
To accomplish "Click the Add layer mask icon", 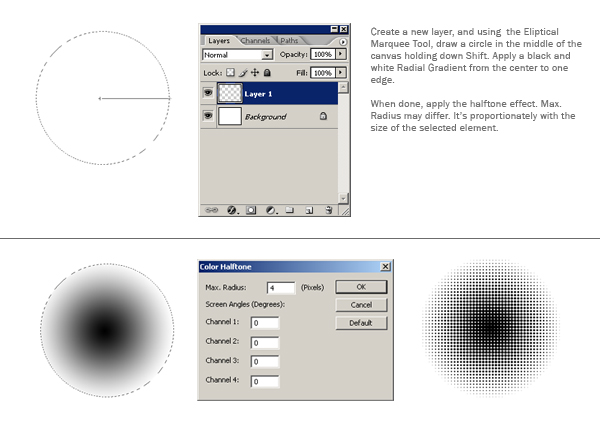I will (x=251, y=210).
